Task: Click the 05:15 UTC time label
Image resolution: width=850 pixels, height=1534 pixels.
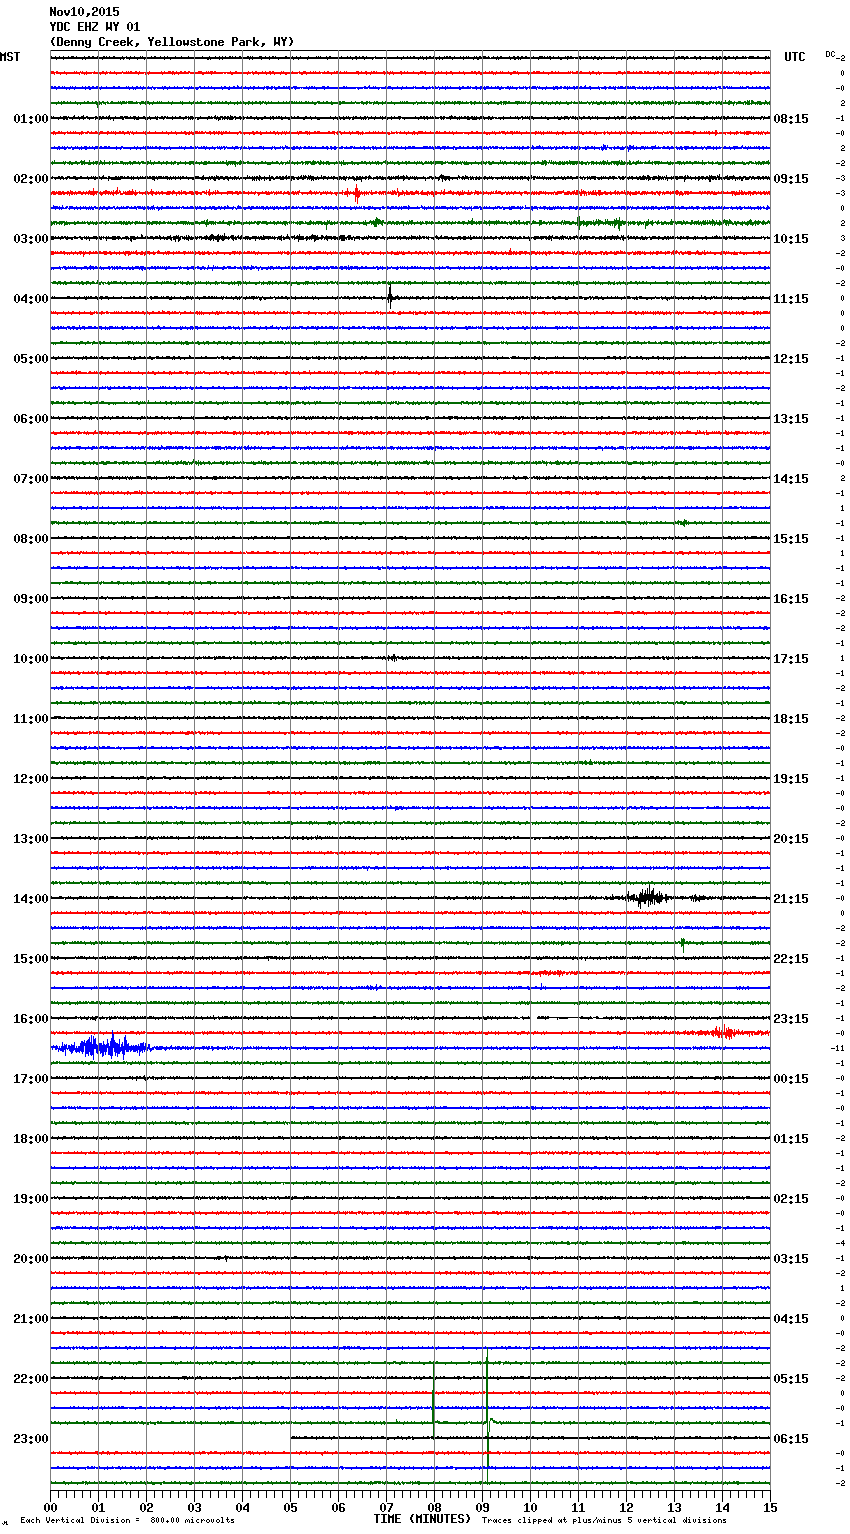Action: [x=791, y=1379]
